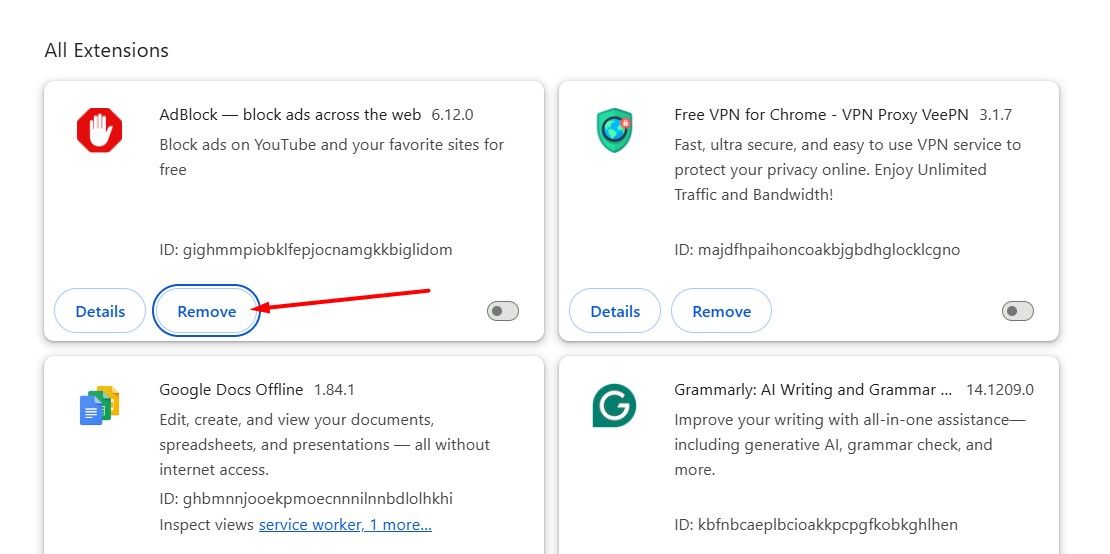Click the VeePN extension ID text
Image resolution: width=1110 pixels, height=554 pixels.
[x=816, y=249]
